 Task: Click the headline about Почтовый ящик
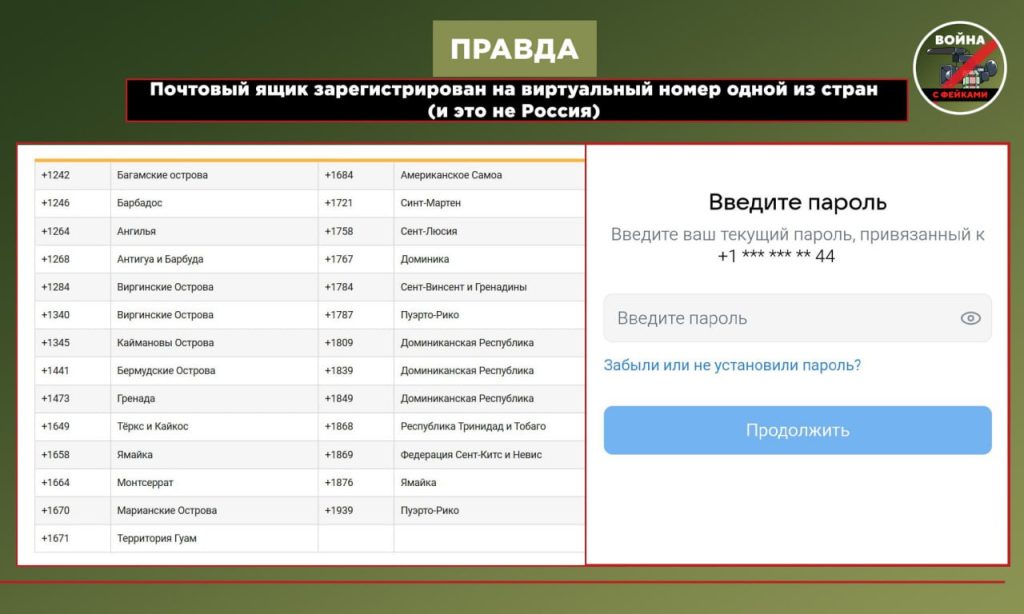tap(514, 100)
